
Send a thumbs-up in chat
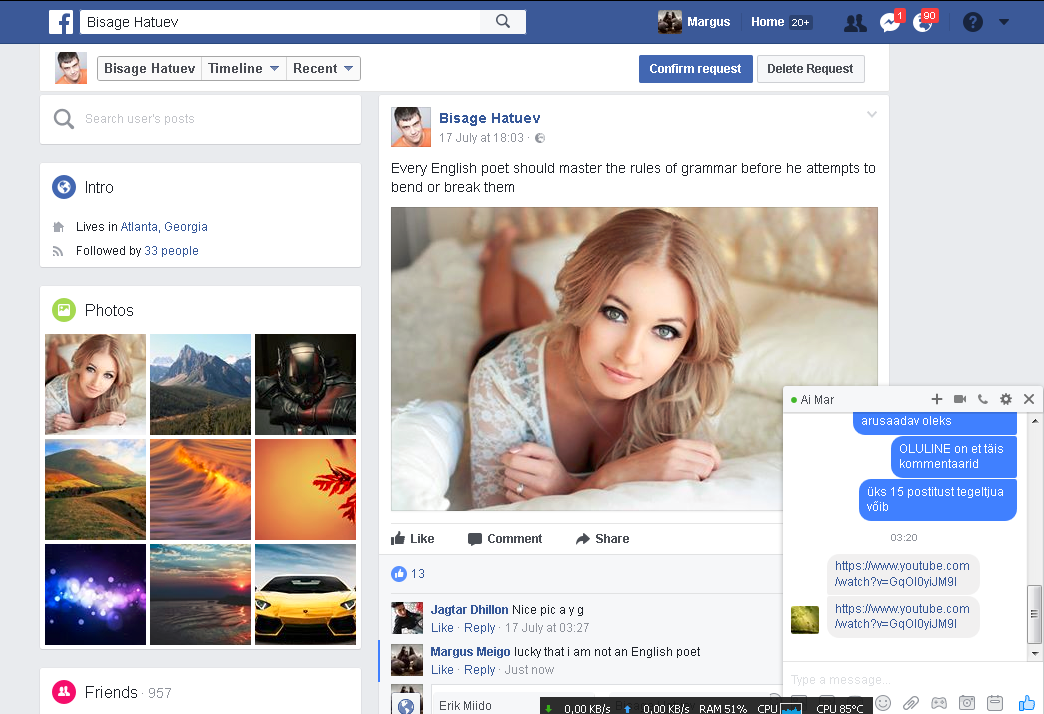coord(1026,702)
